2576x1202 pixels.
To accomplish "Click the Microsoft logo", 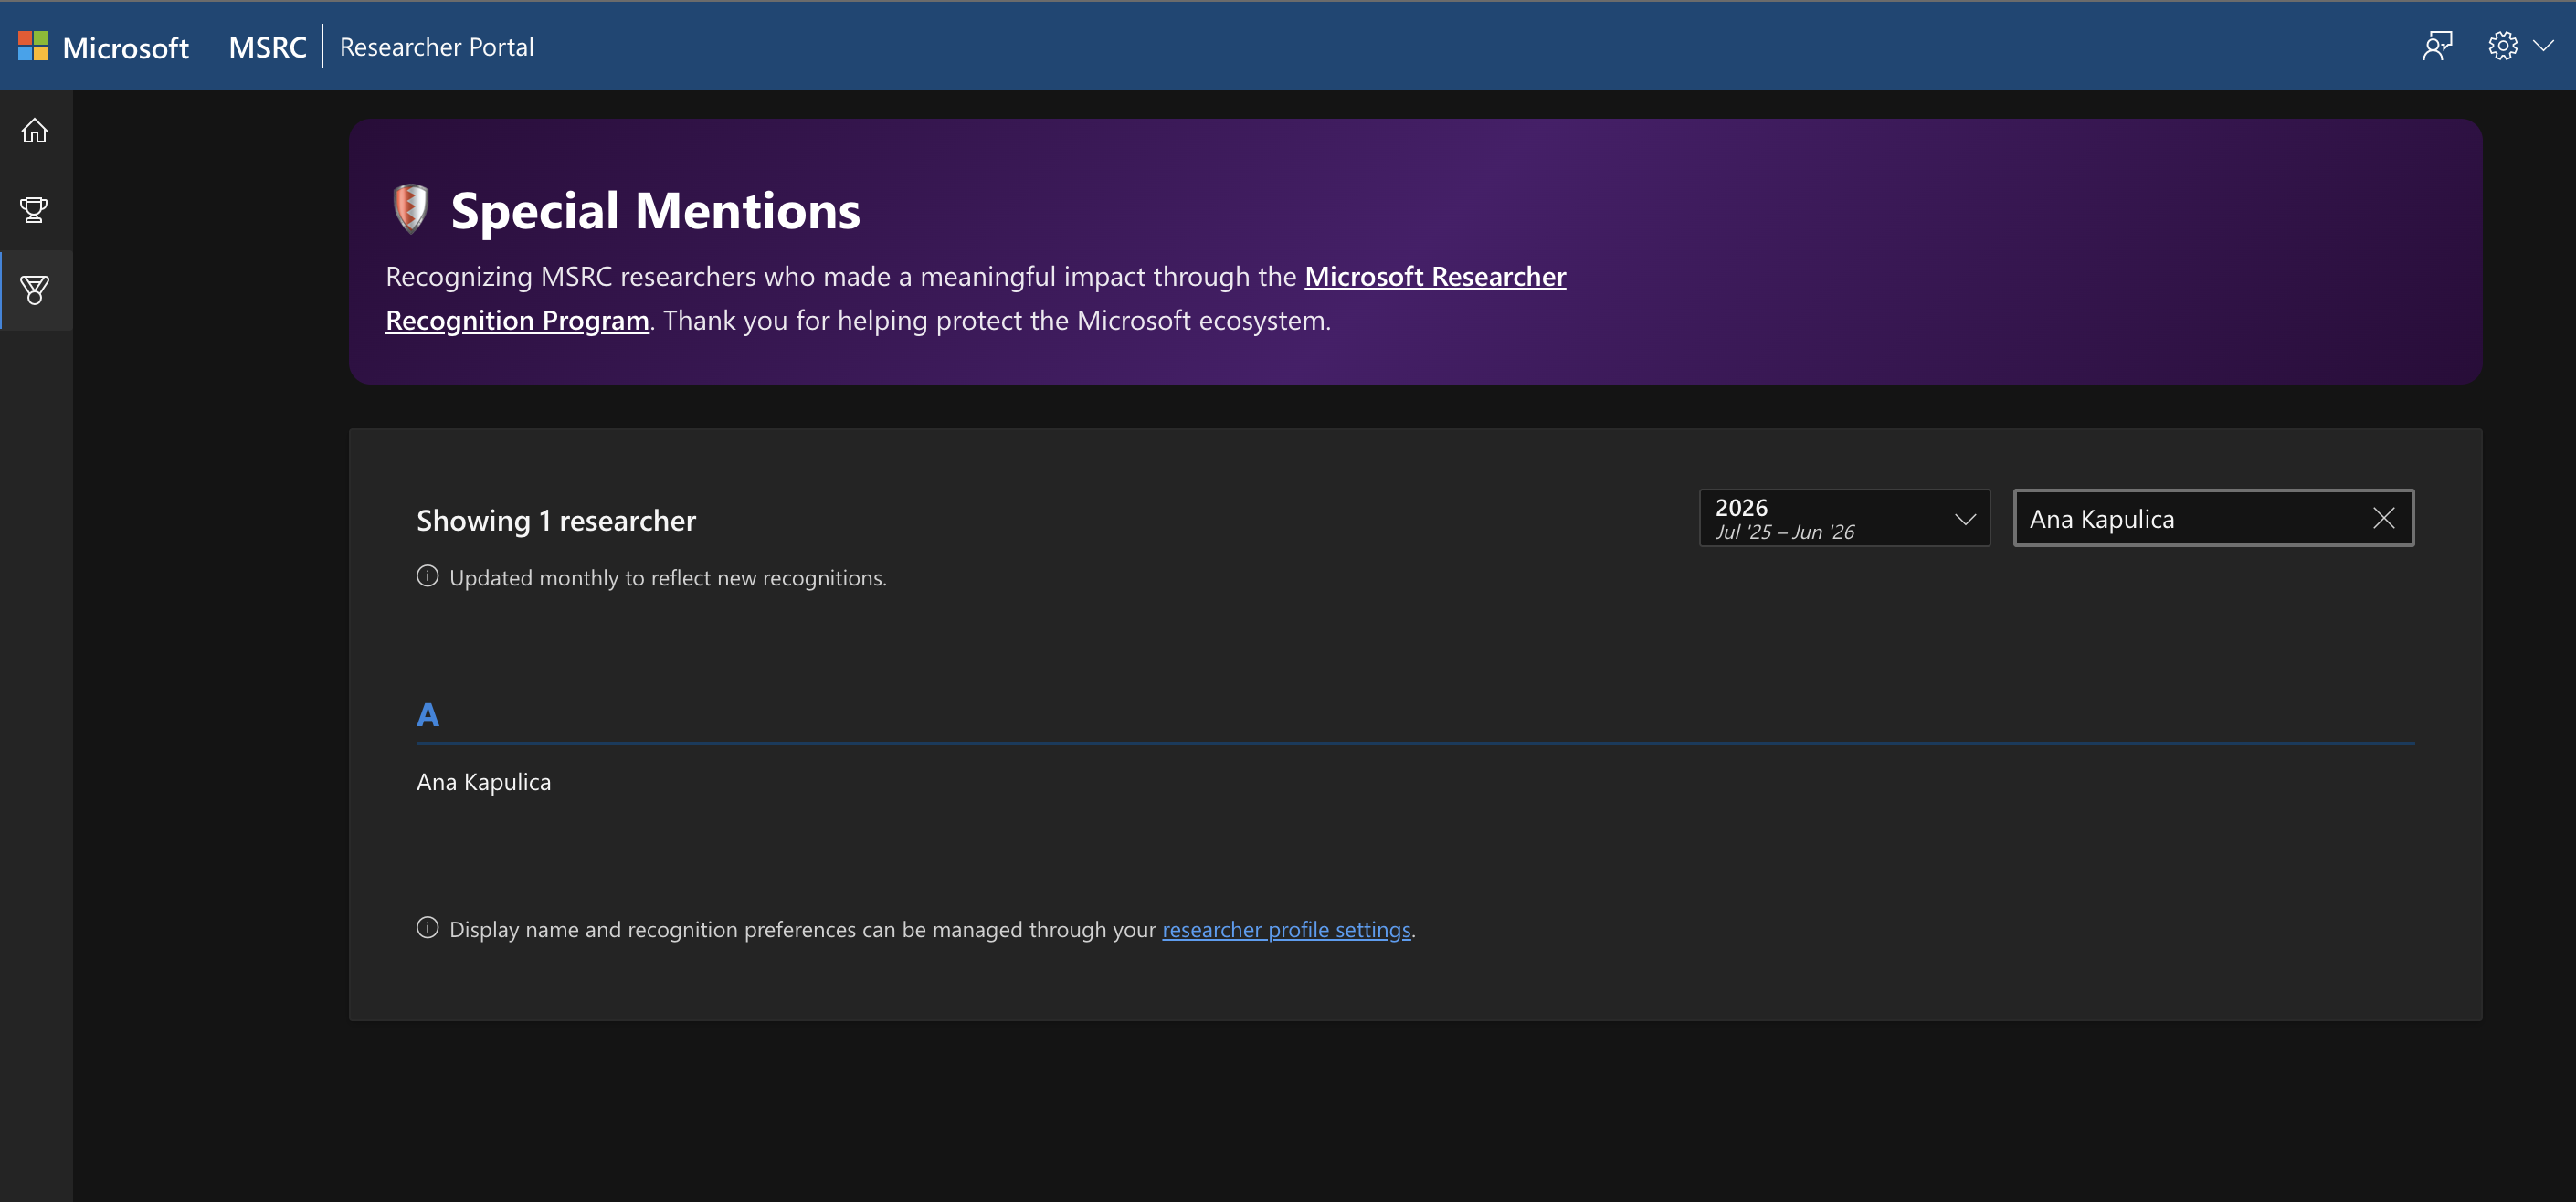I will click(x=33, y=46).
